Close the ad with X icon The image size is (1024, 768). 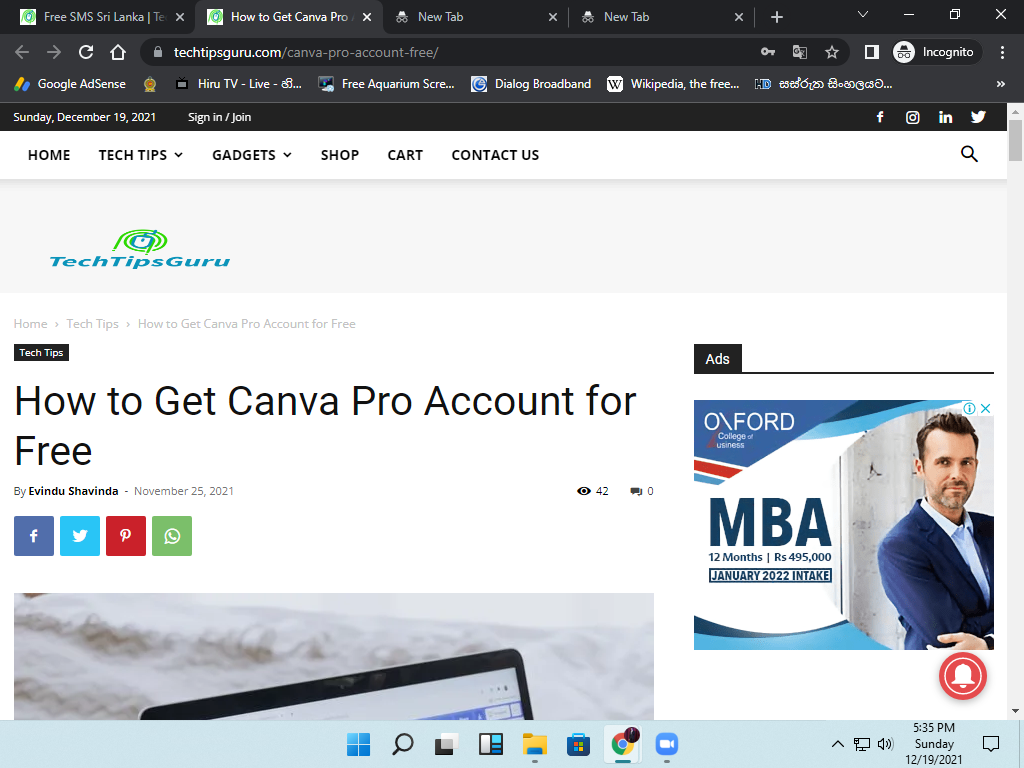point(985,408)
